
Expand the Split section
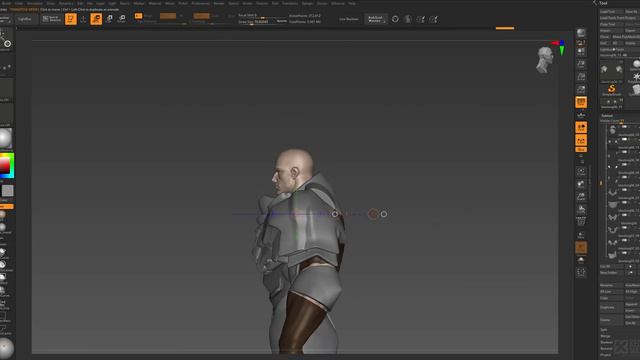[x=604, y=330]
